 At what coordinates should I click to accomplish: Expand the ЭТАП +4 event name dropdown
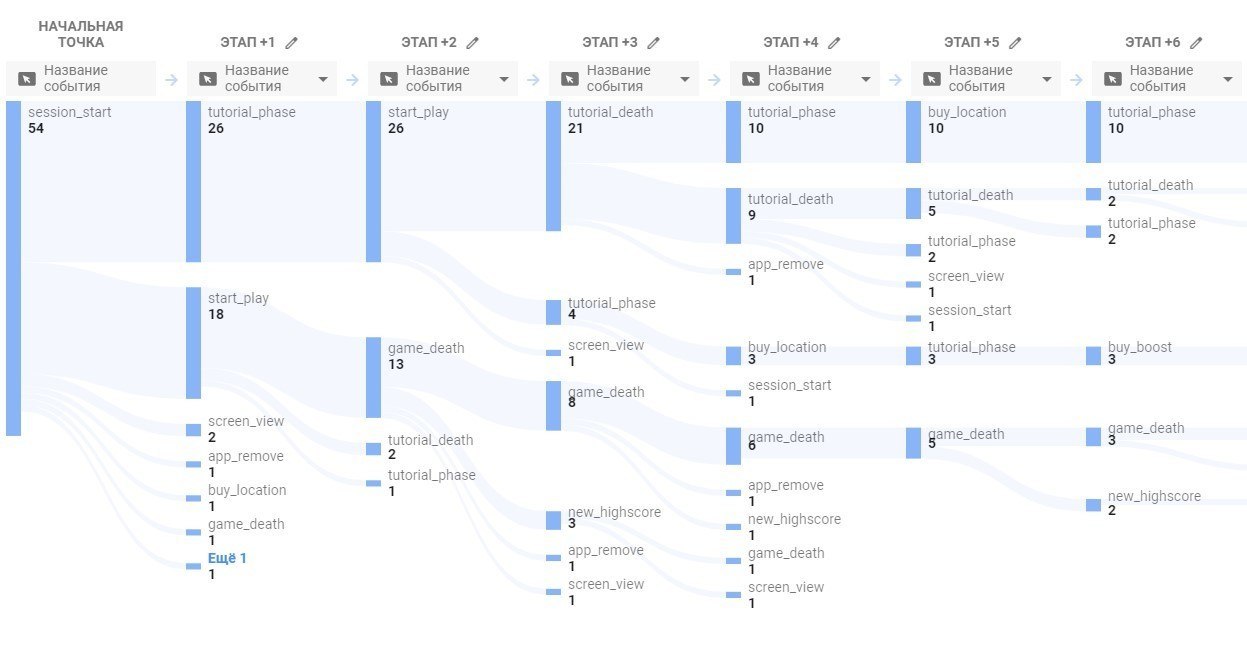805,79
